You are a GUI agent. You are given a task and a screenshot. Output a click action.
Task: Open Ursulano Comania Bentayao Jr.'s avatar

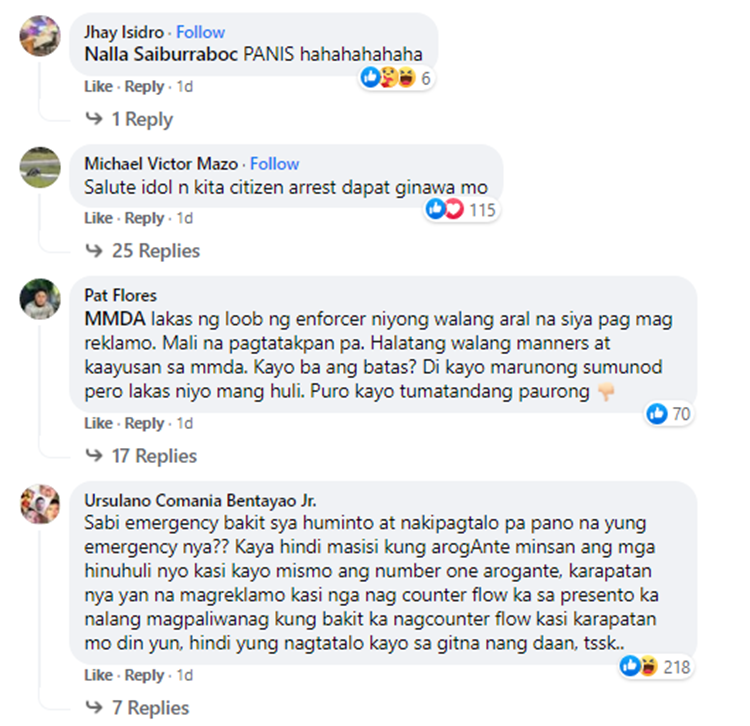point(40,504)
